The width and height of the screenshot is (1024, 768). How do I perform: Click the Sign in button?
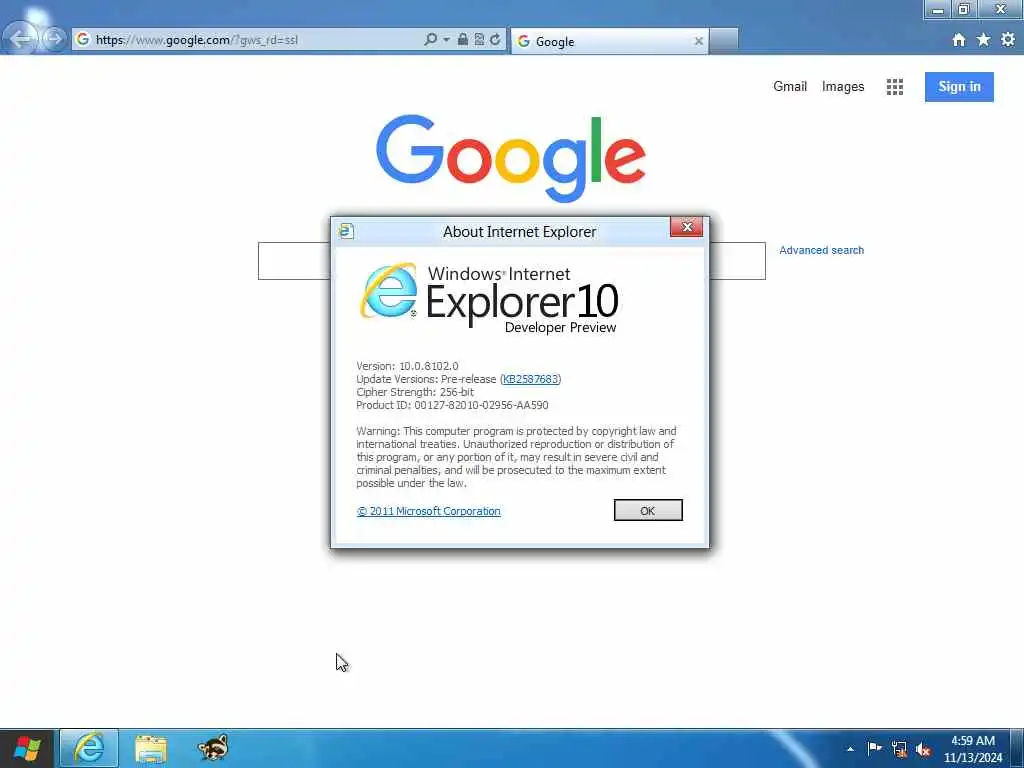click(959, 87)
